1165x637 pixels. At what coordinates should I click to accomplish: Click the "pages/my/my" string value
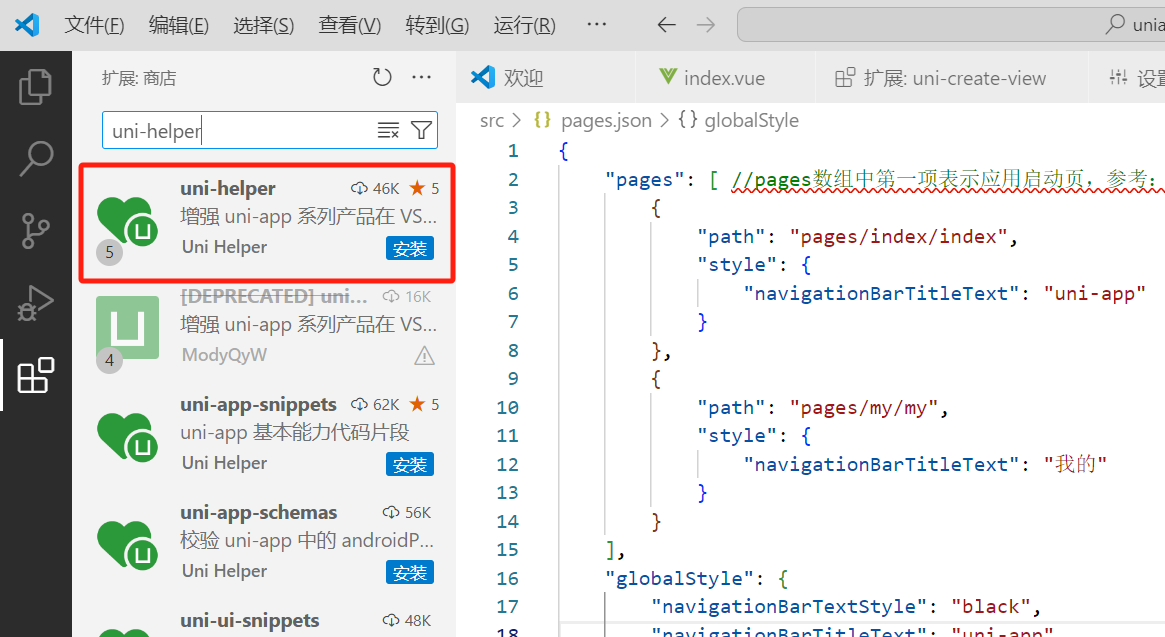(863, 407)
